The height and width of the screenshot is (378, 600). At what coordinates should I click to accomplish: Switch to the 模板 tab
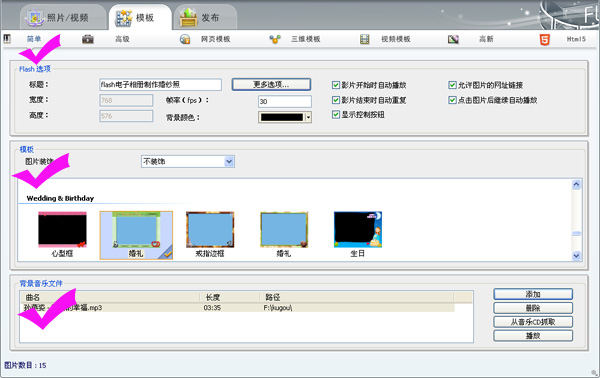(140, 18)
